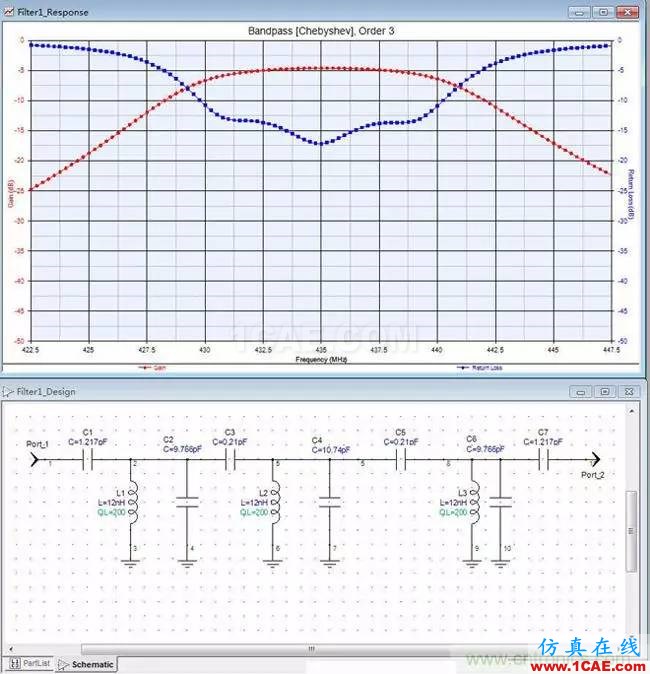
Task: Click the L=12nH label of L1
Action: (112, 502)
